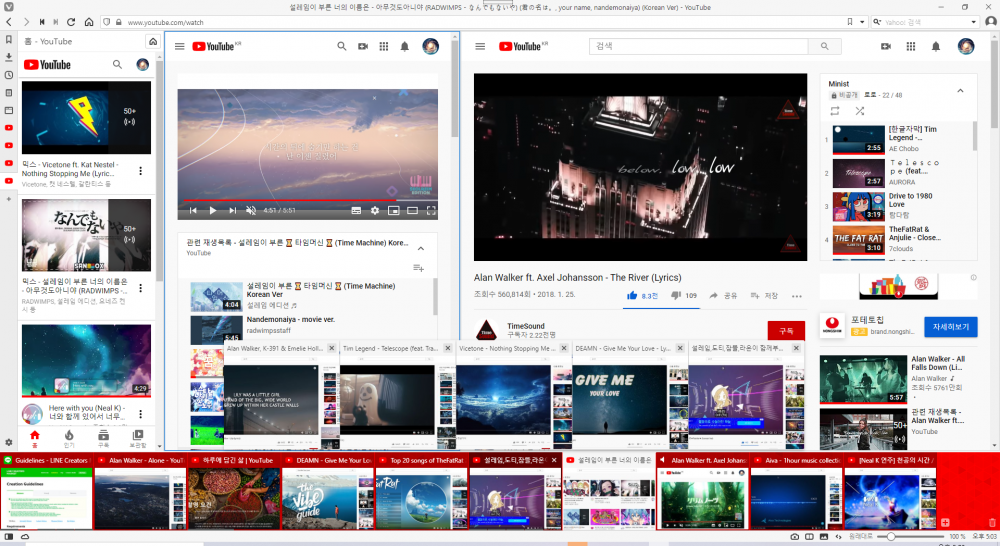Click red subscribe button for TimeSound
1000x546 pixels.
coord(786,331)
